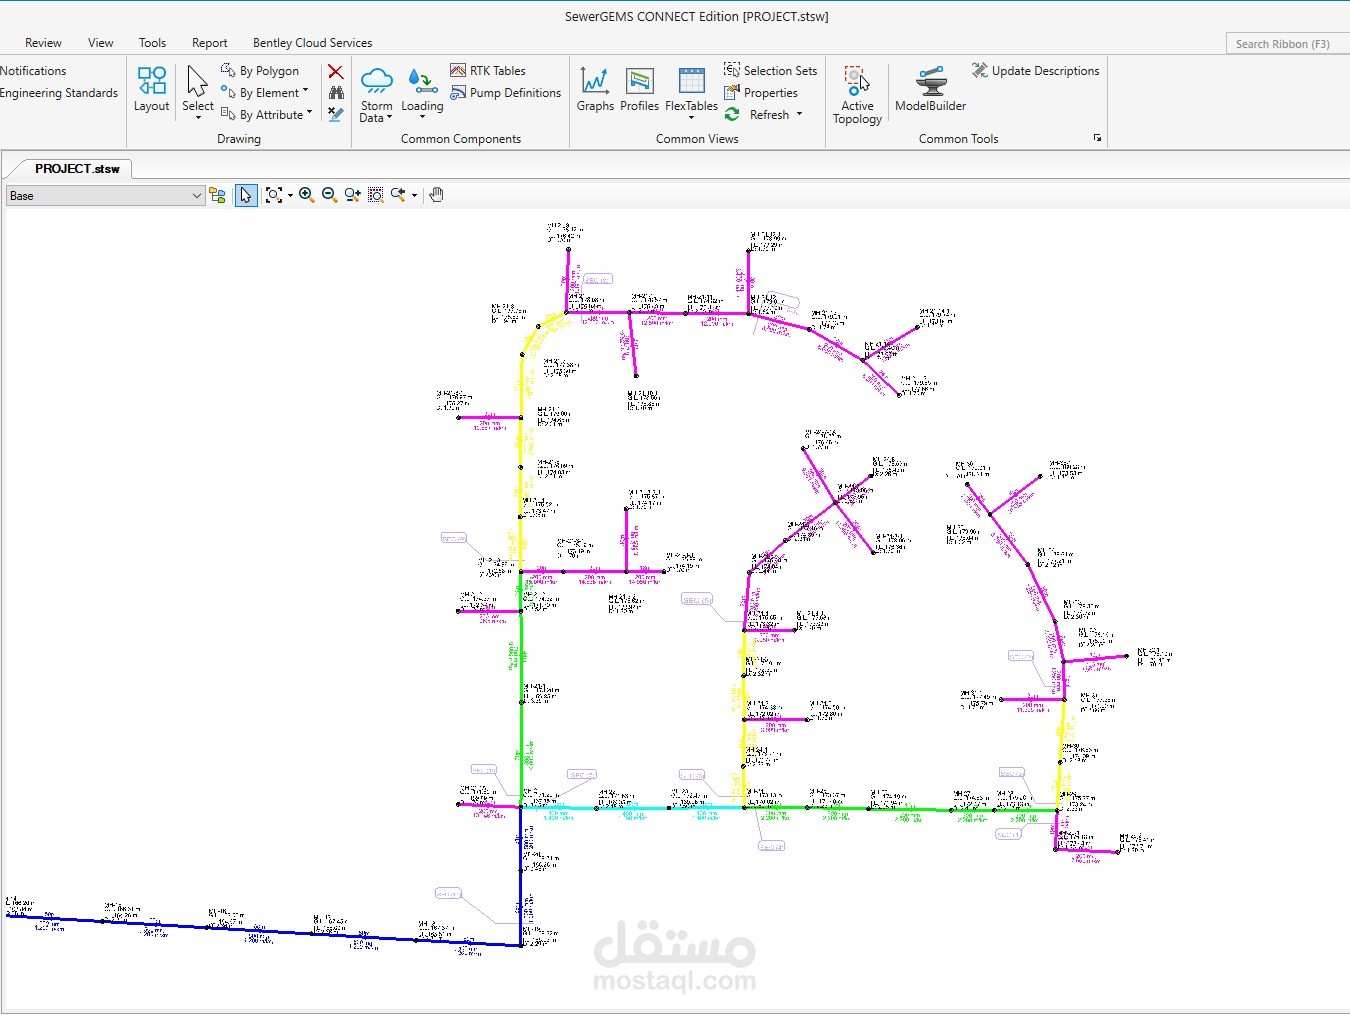Toggle Active Topology
1350x1015 pixels.
pos(857,95)
